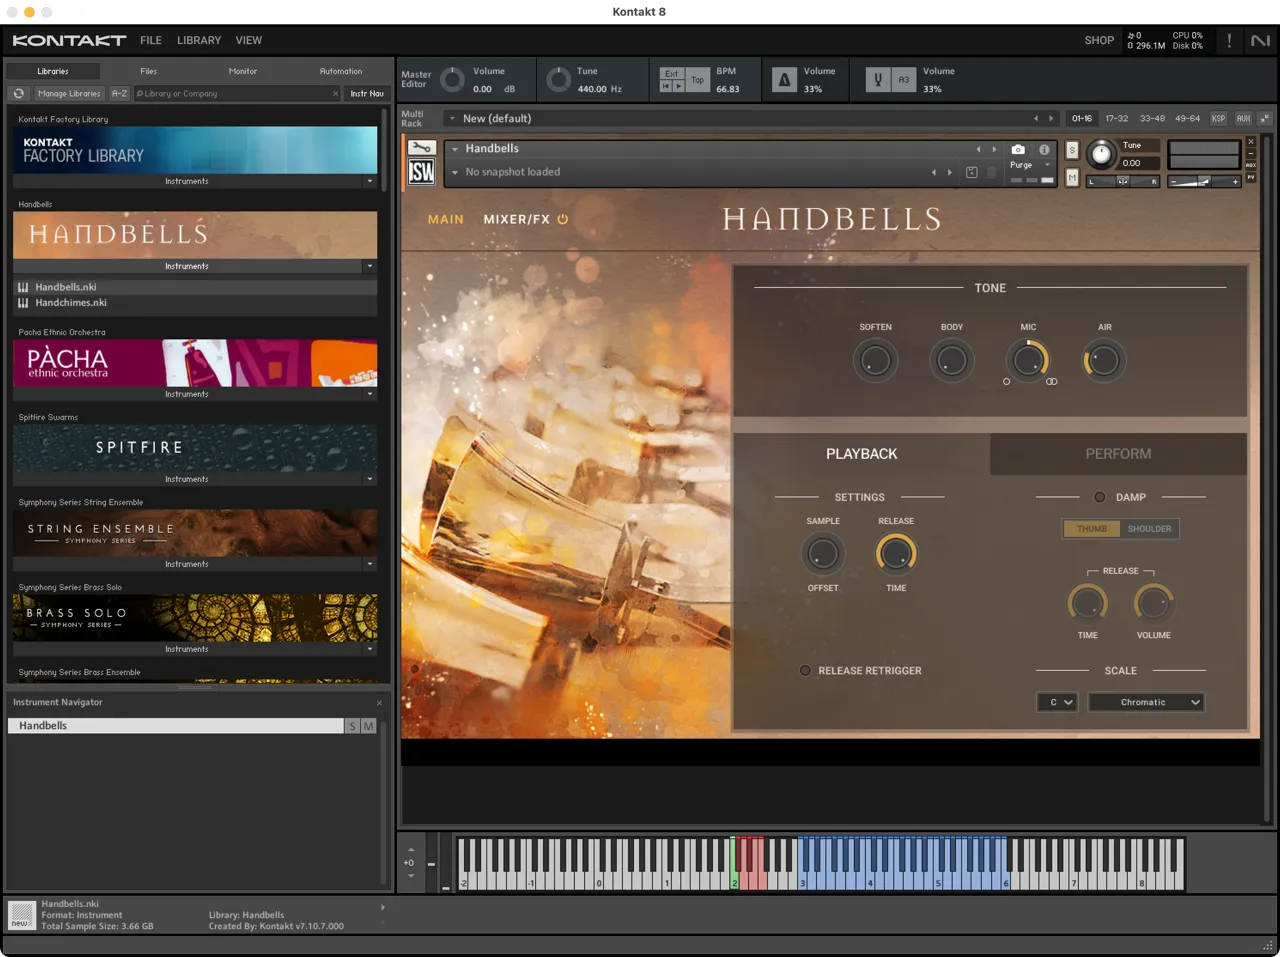The image size is (1280, 957).
Task: Click the refresh libraries icon in the Libraries panel
Action: click(17, 93)
